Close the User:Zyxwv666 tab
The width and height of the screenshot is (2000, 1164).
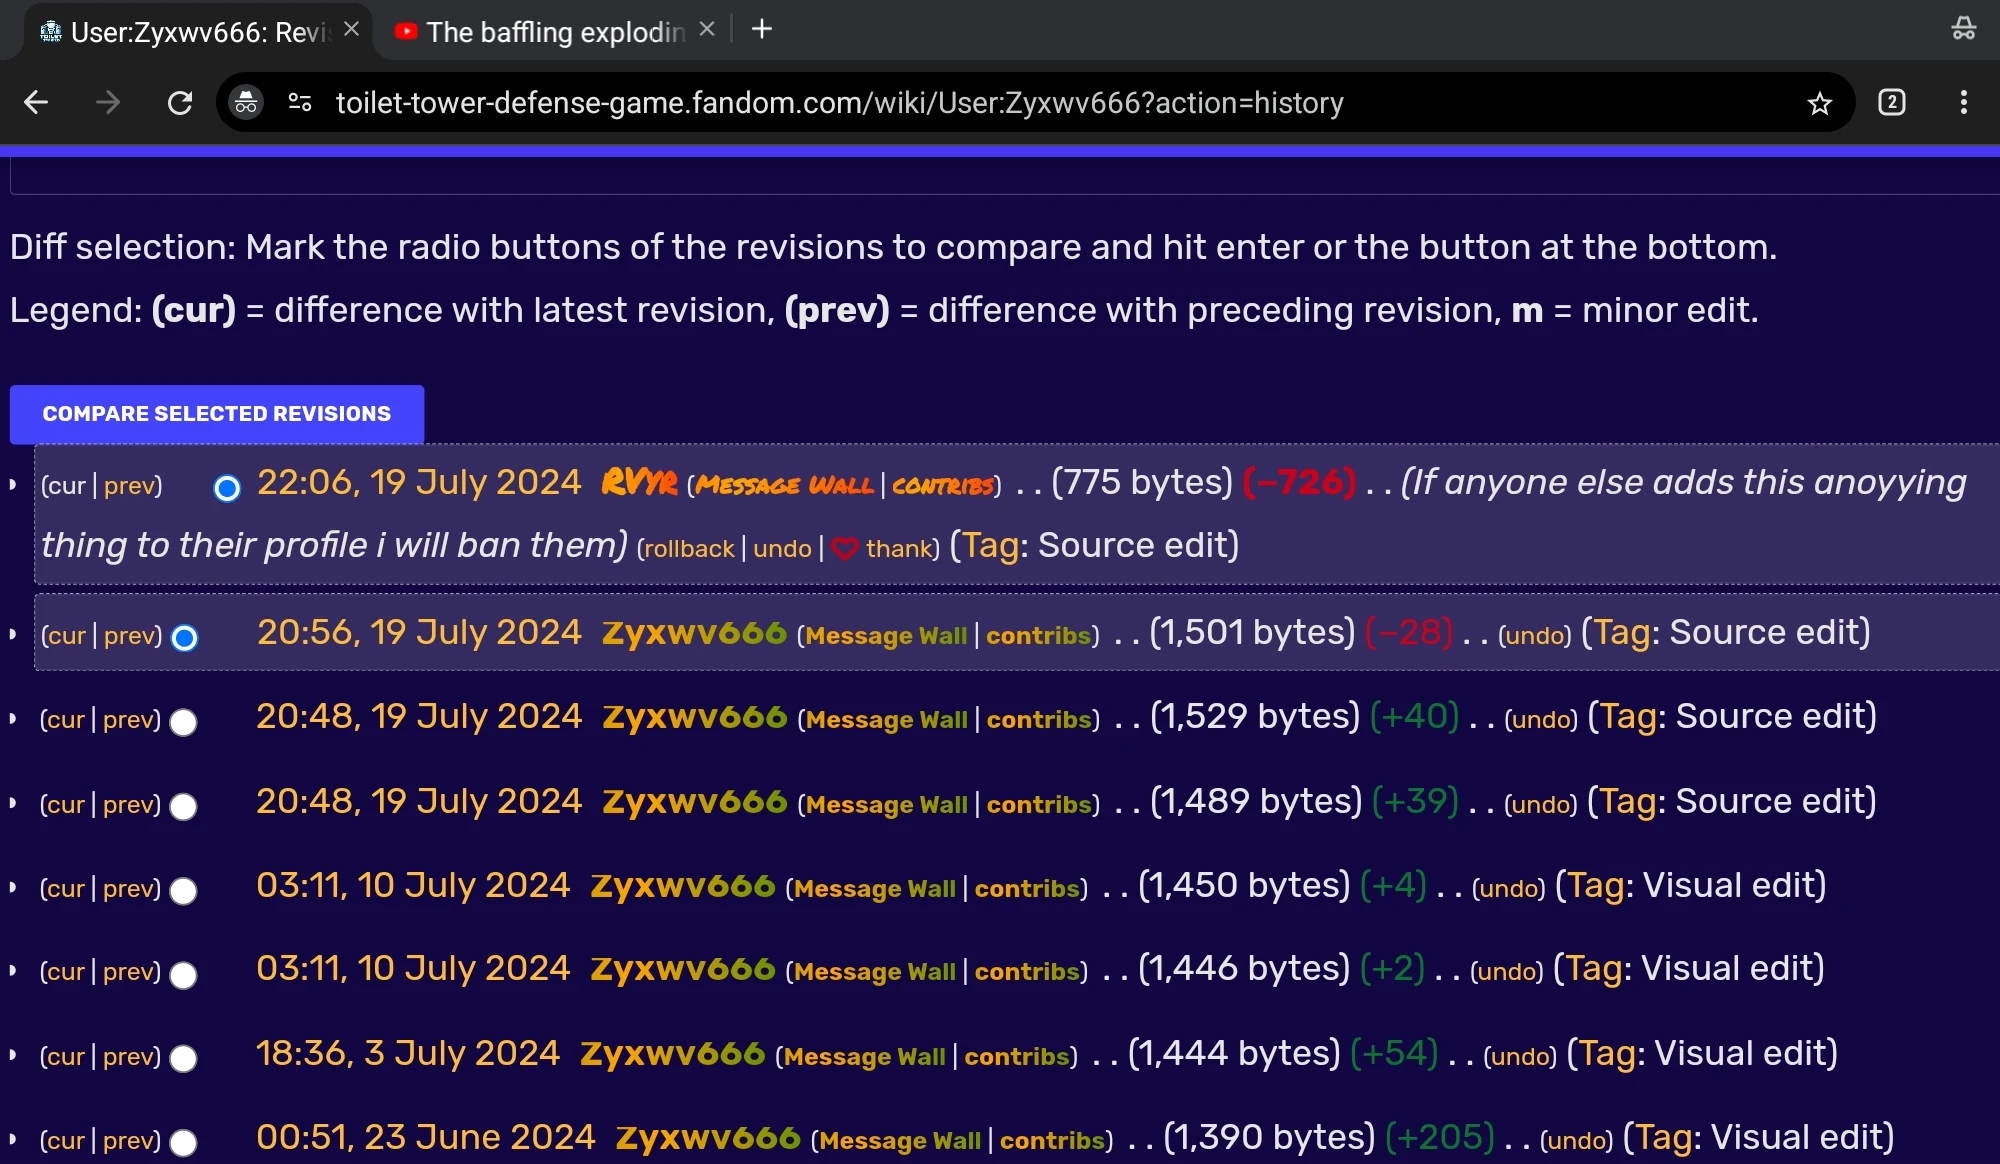tap(351, 30)
